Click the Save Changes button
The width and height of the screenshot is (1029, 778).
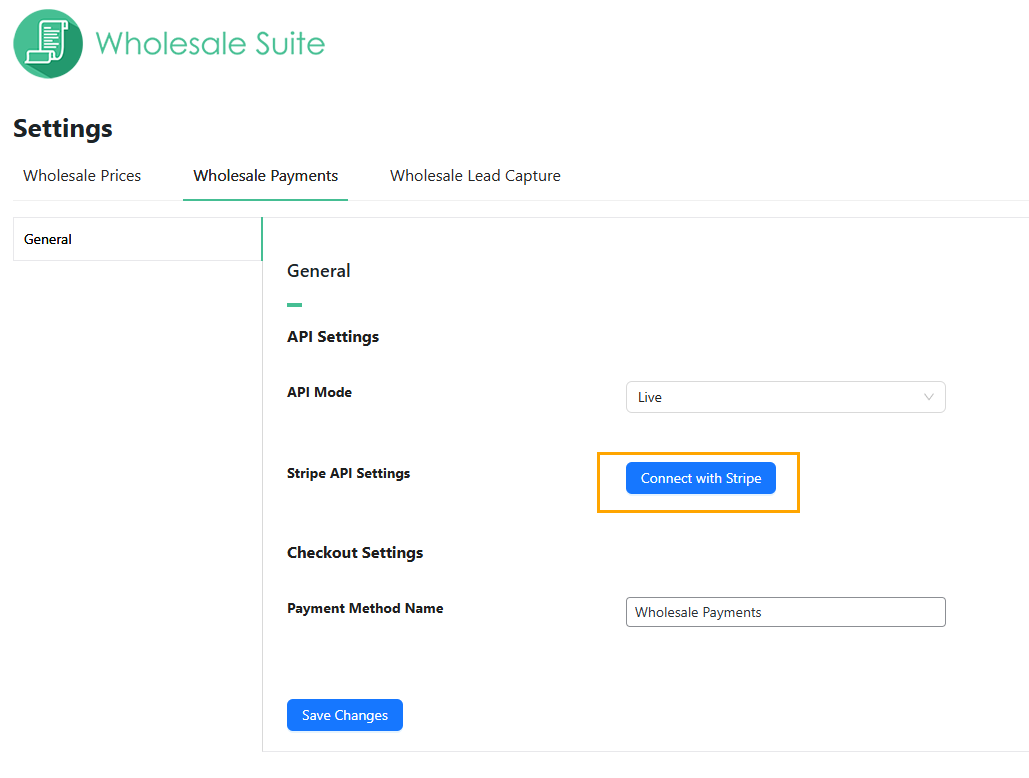(345, 715)
